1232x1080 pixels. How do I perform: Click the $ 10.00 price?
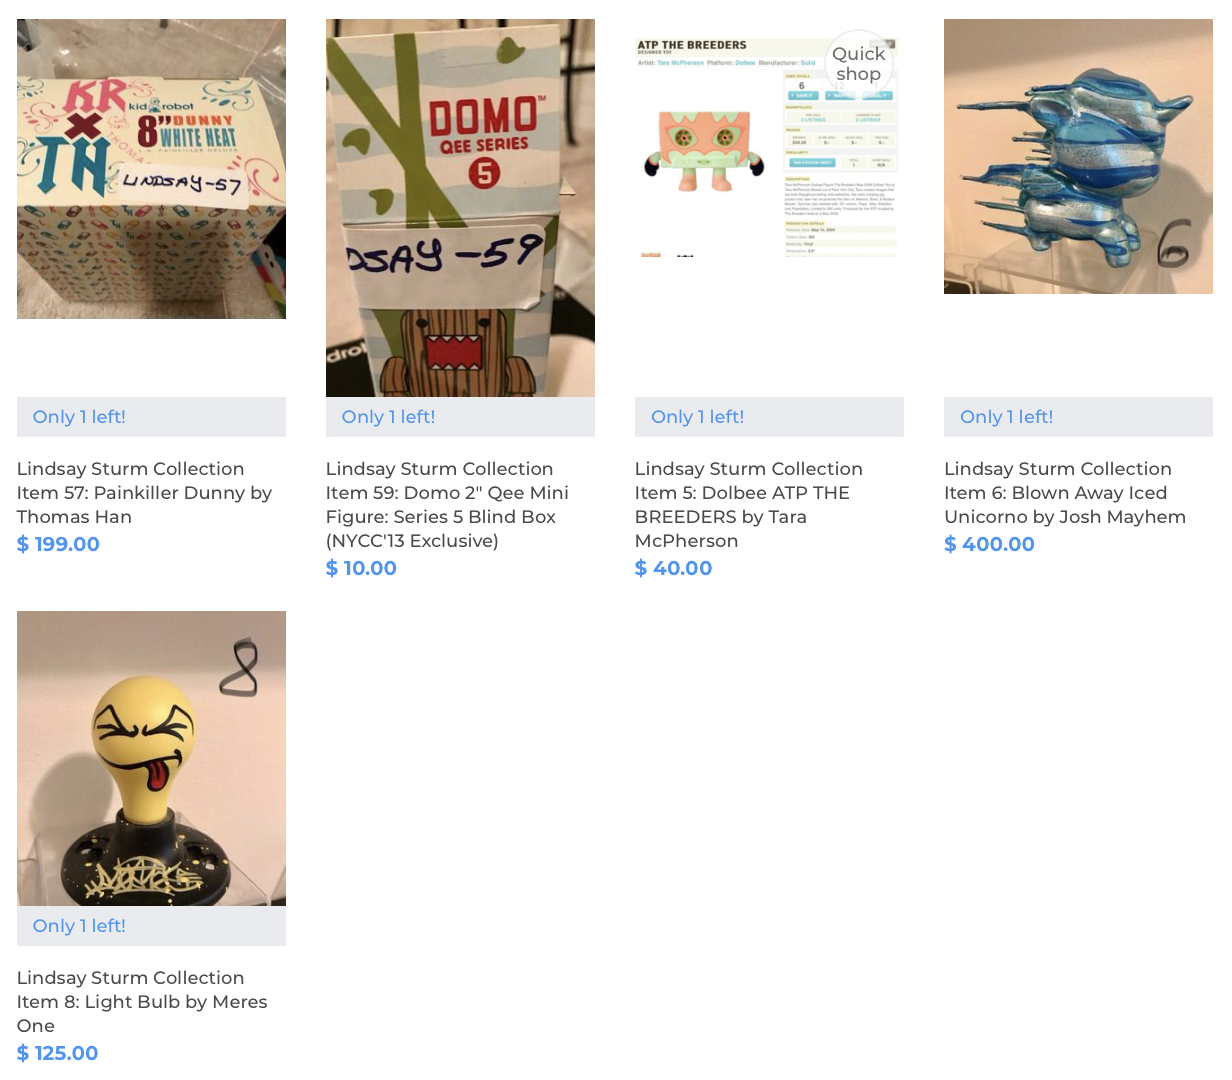361,568
